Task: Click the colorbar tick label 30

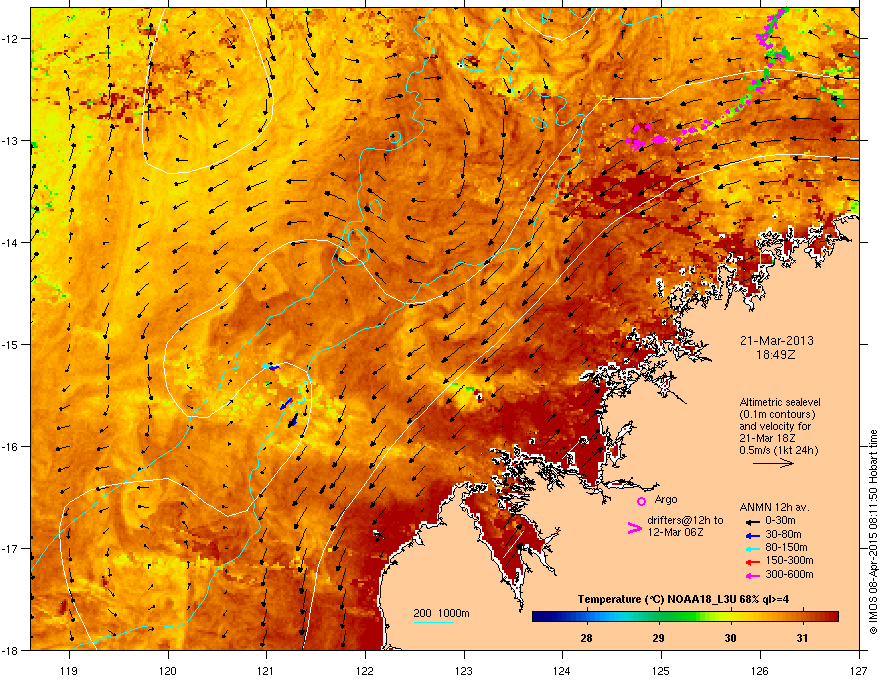Action: pos(730,638)
